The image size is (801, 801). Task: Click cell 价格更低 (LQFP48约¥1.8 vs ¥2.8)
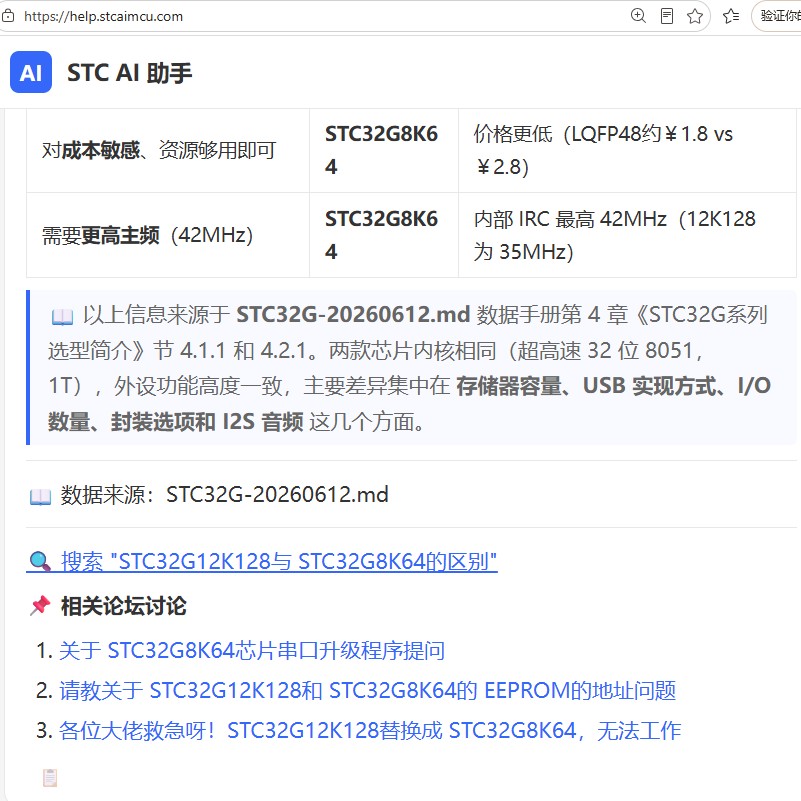[x=627, y=150]
